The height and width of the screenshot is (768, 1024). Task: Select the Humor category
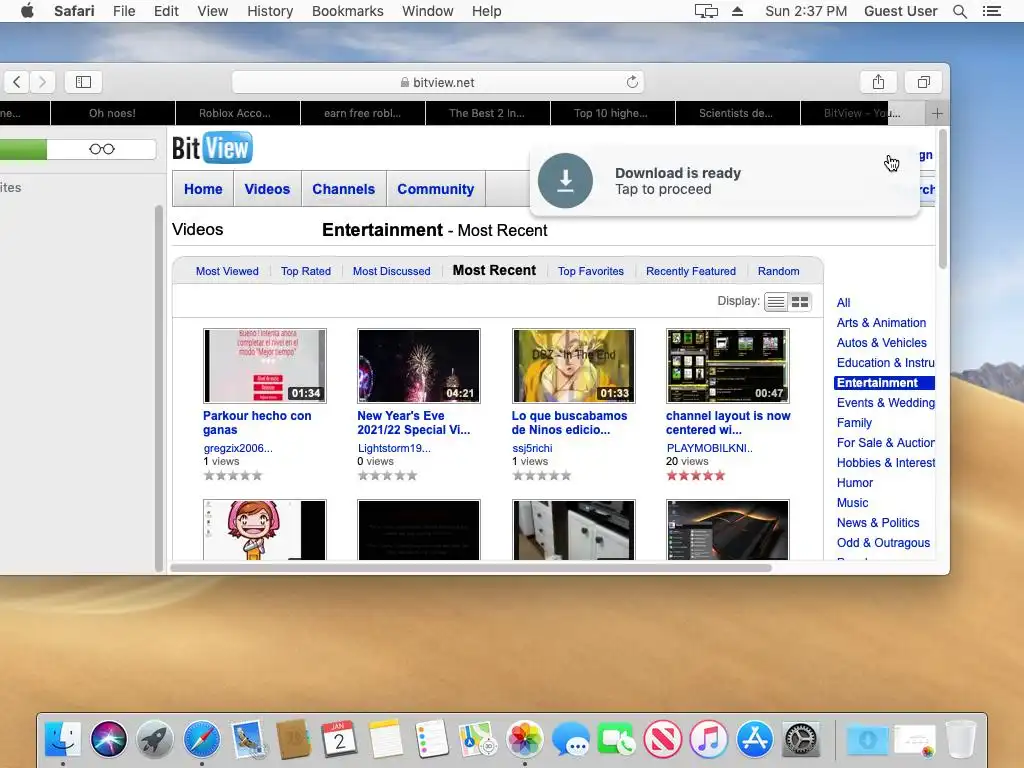pyautogui.click(x=854, y=483)
